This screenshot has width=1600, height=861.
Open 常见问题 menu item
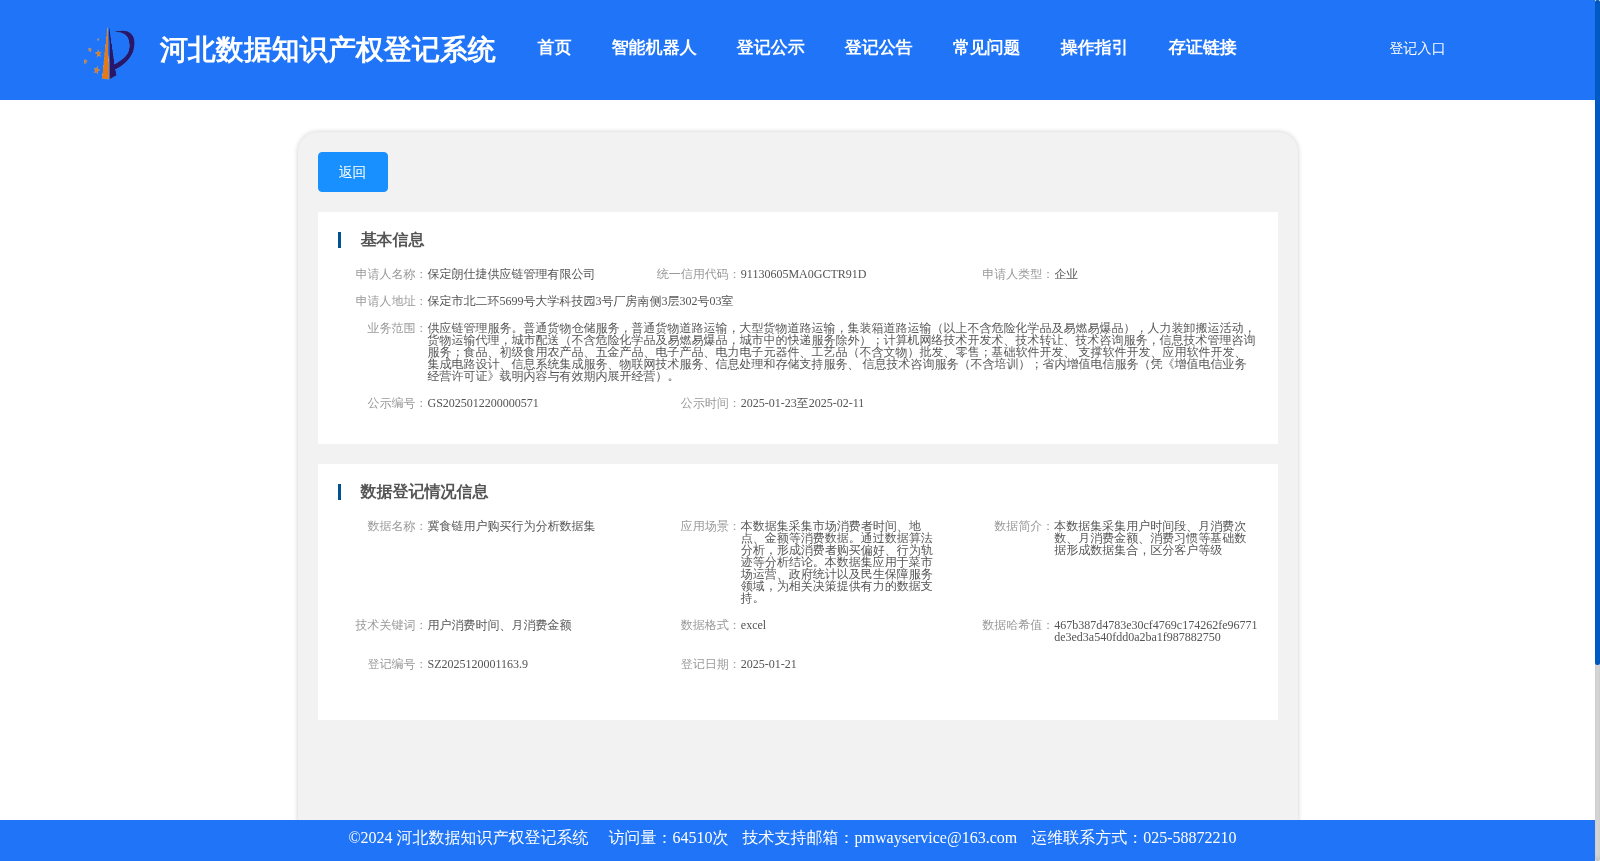pos(986,48)
